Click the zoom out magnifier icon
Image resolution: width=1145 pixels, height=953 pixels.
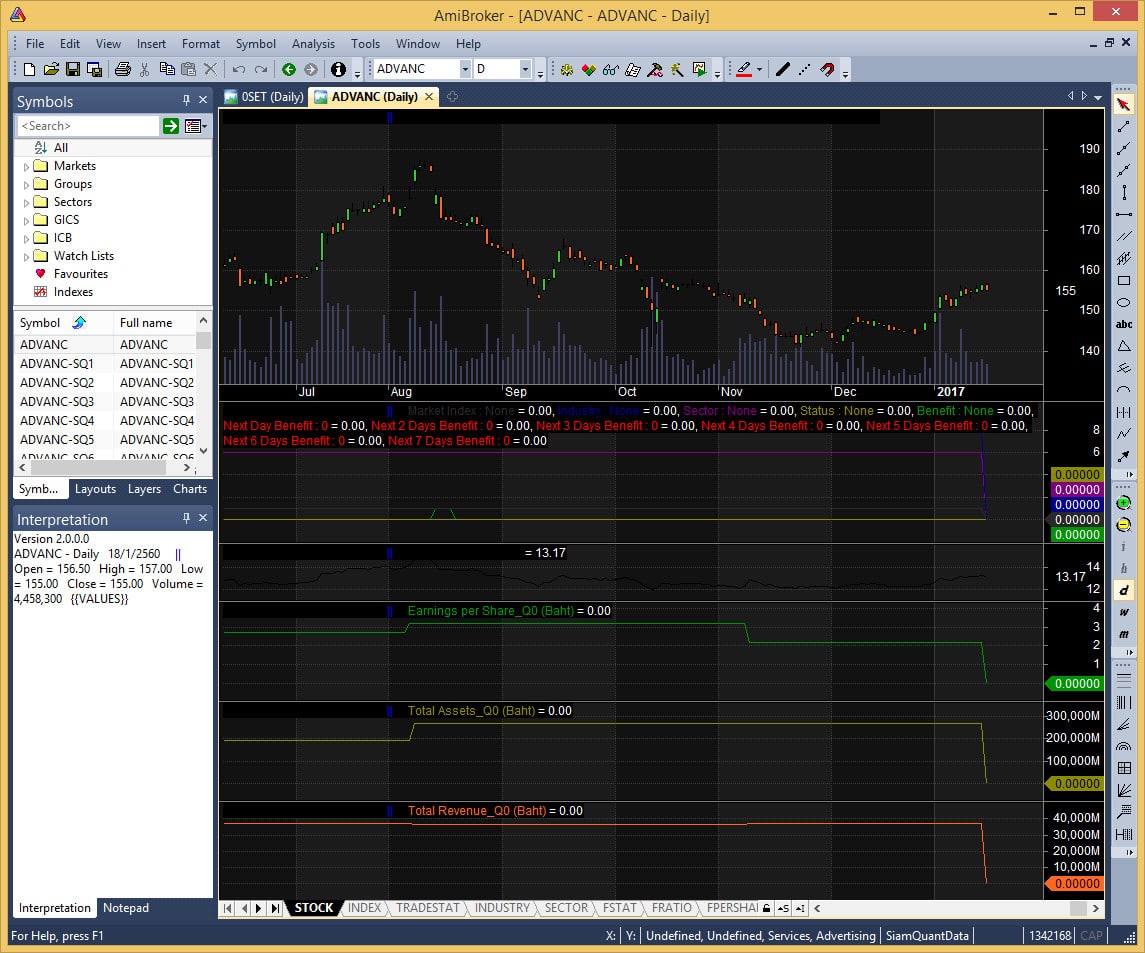click(1124, 525)
